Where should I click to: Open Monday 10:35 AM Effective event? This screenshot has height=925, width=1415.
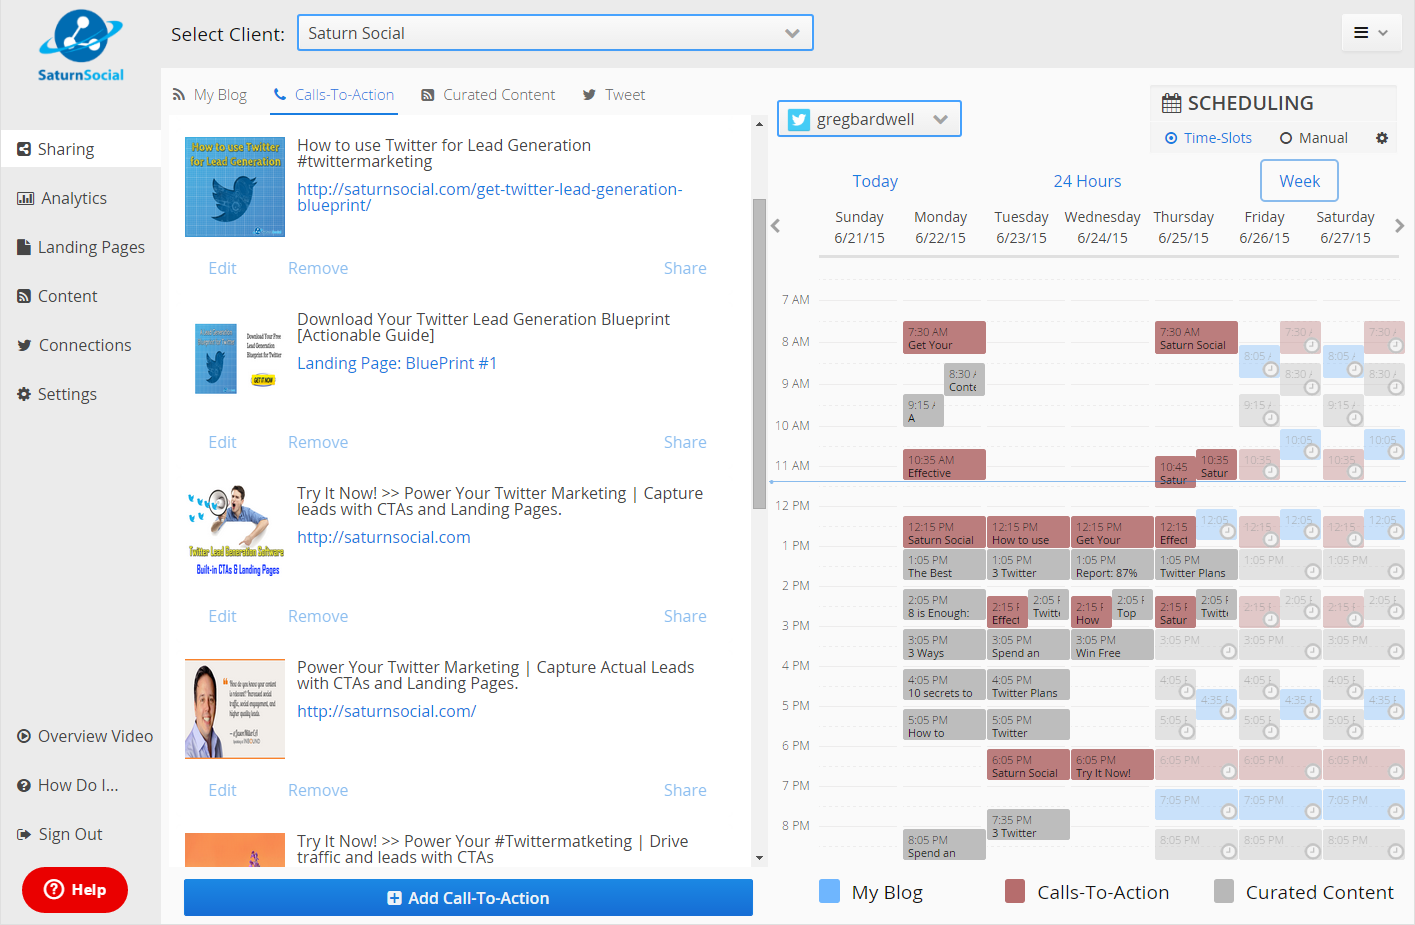(x=944, y=465)
